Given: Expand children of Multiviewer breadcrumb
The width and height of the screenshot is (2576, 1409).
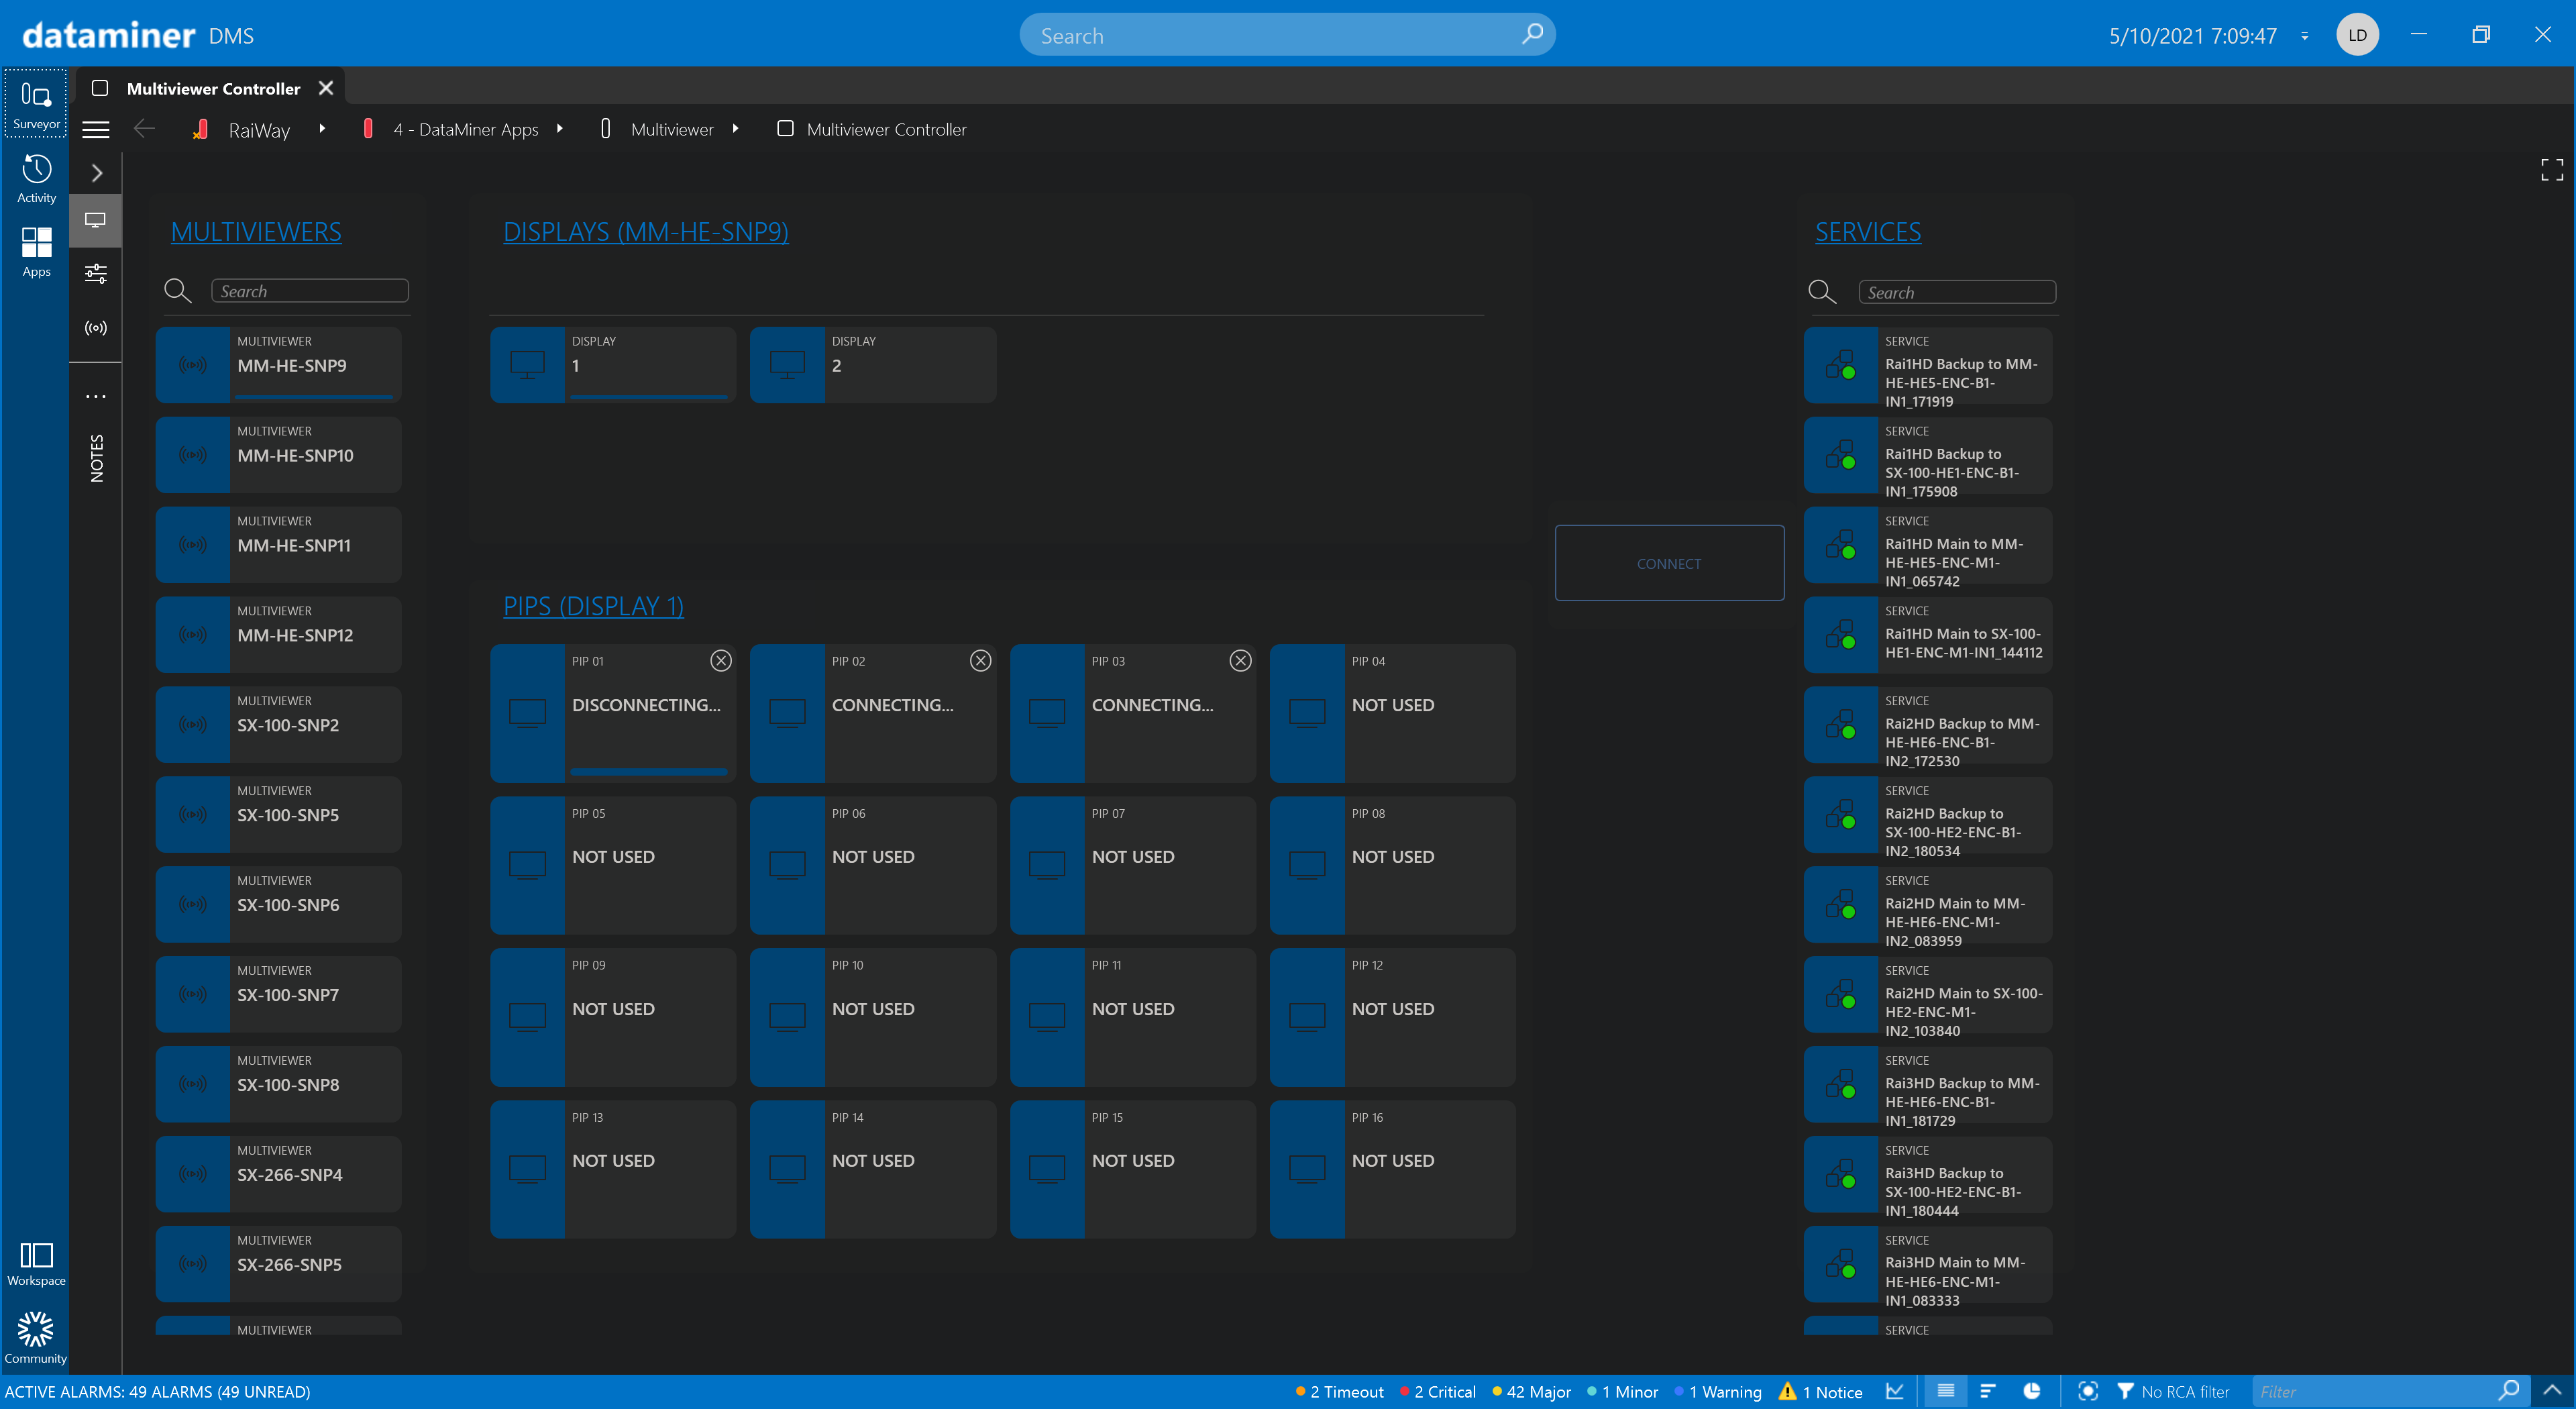Looking at the screenshot, I should 735,128.
